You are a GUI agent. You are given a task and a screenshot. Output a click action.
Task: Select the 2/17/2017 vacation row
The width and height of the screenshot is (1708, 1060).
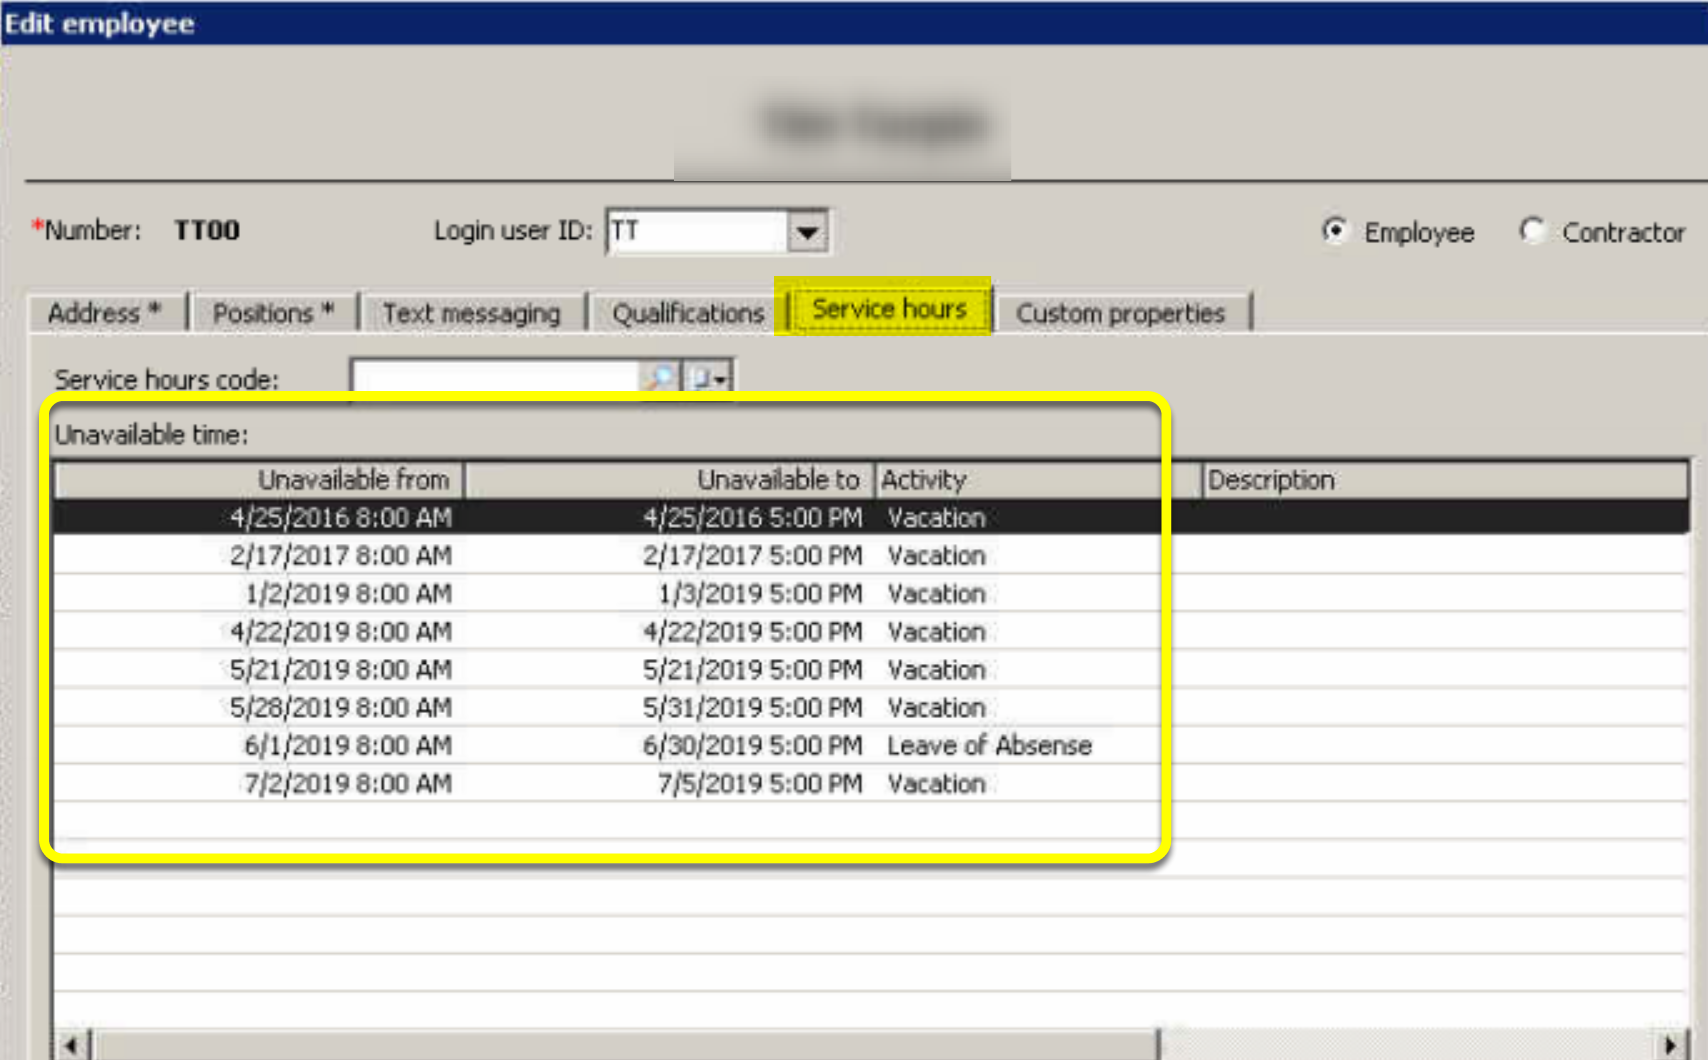(x=870, y=556)
